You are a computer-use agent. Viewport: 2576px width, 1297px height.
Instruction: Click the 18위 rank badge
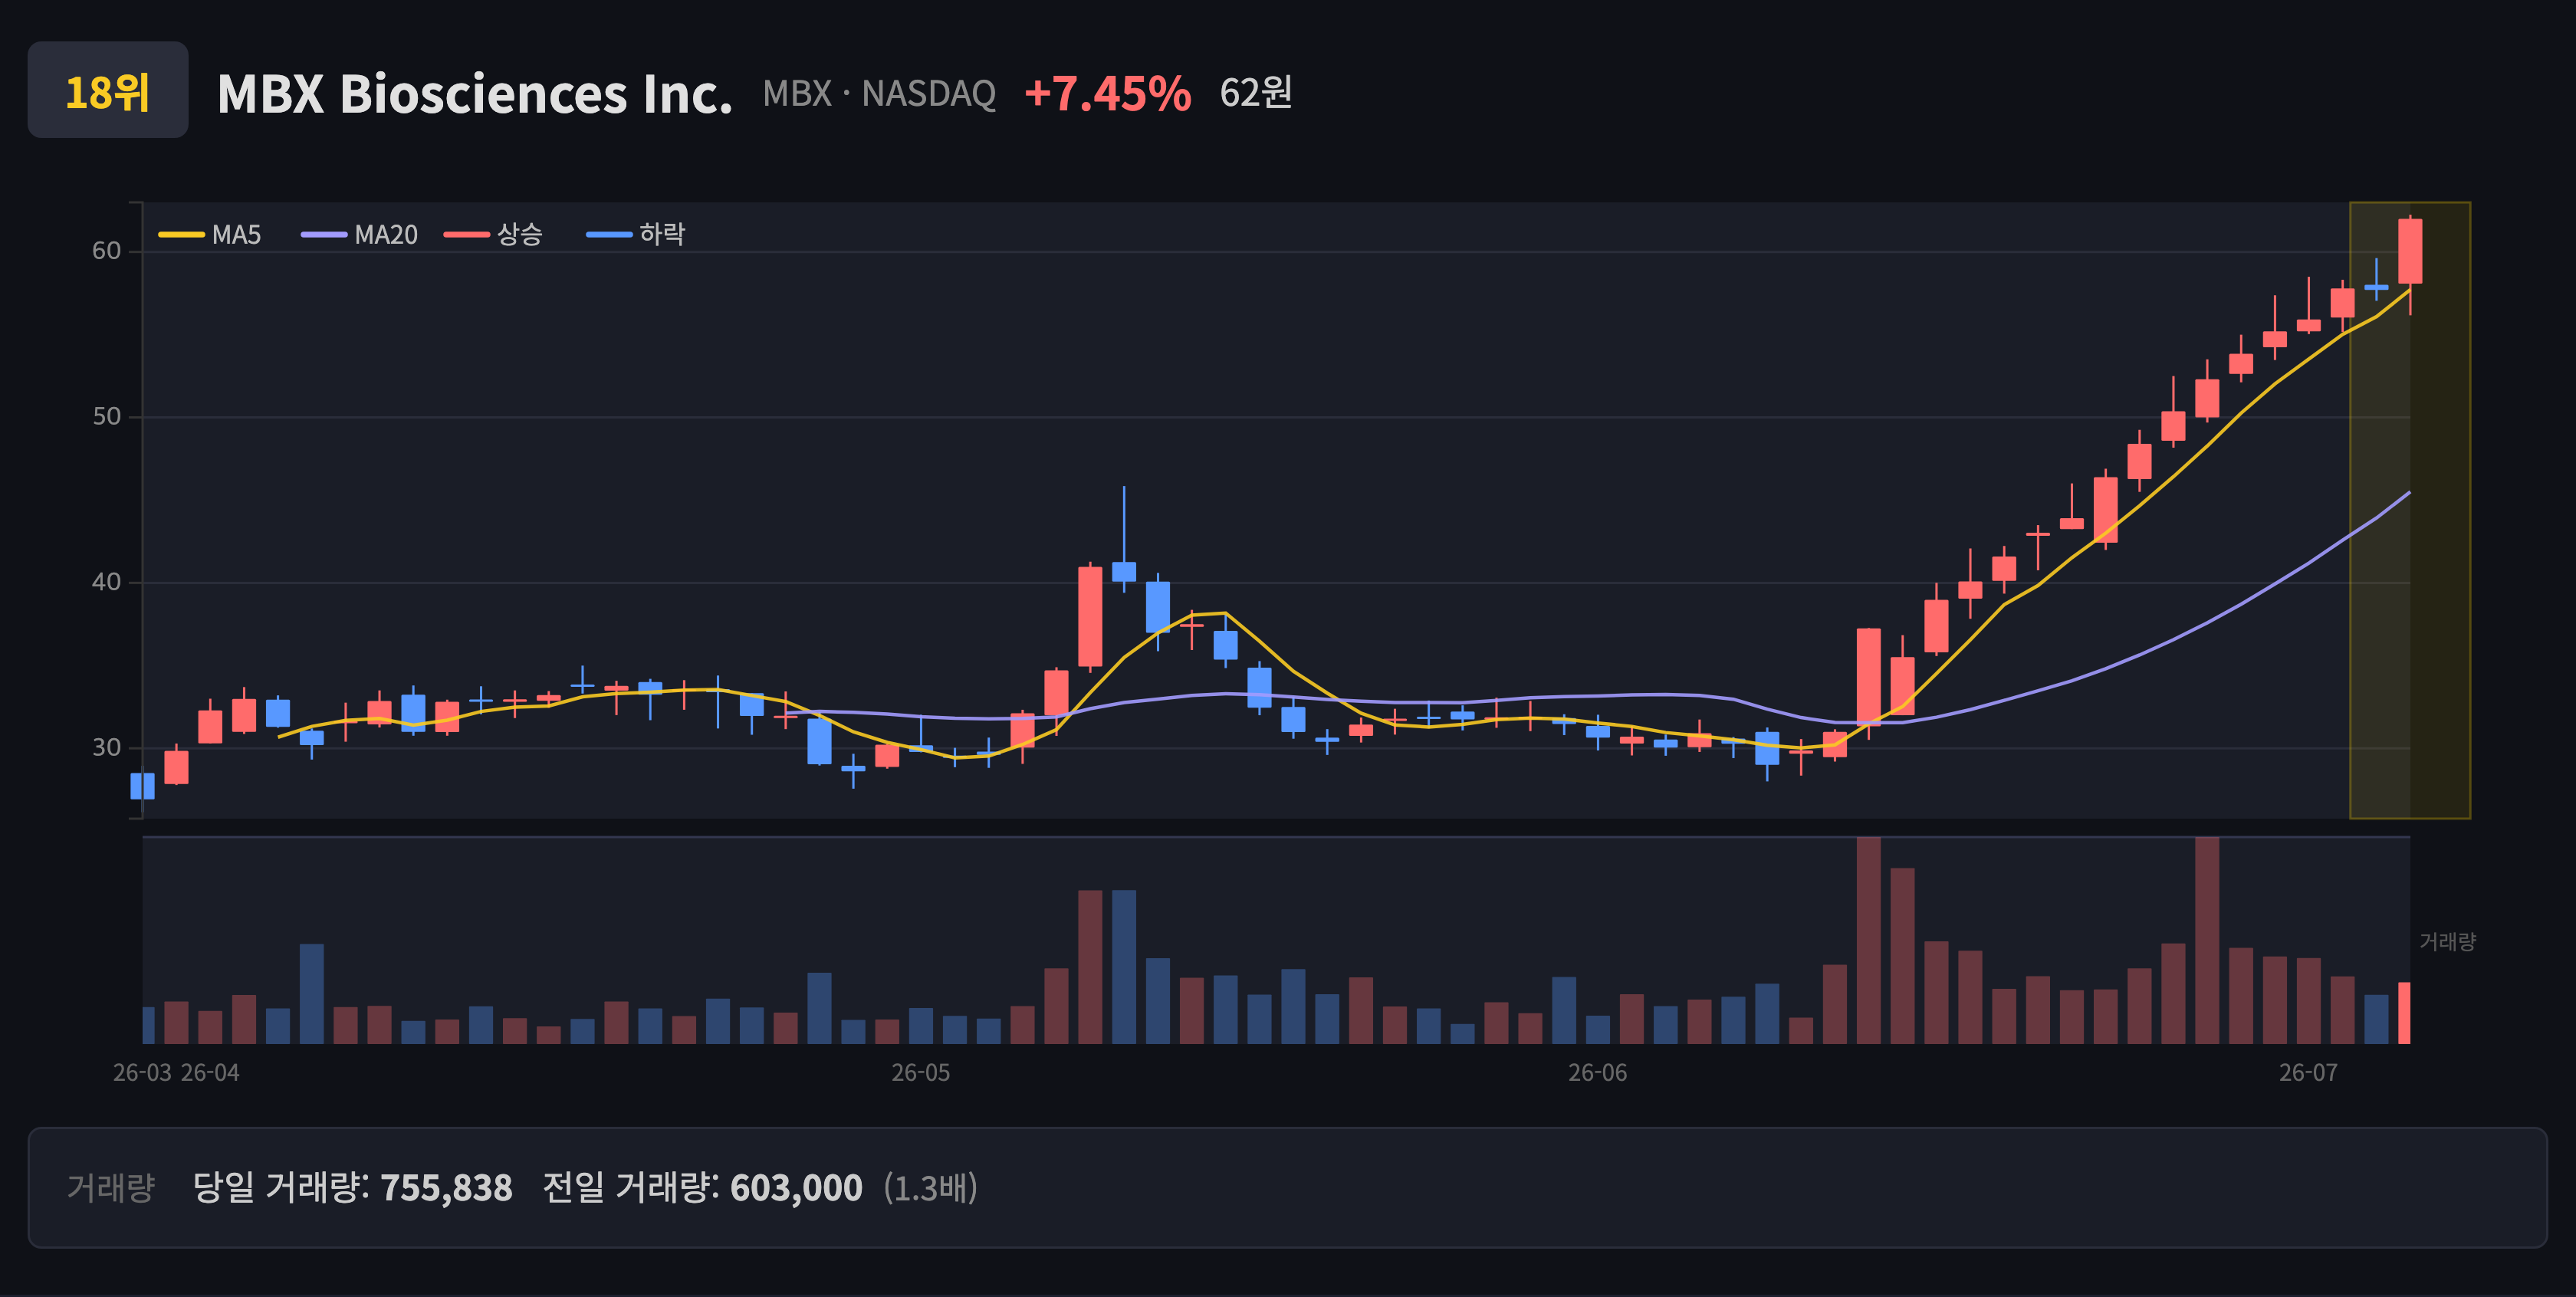pos(107,90)
